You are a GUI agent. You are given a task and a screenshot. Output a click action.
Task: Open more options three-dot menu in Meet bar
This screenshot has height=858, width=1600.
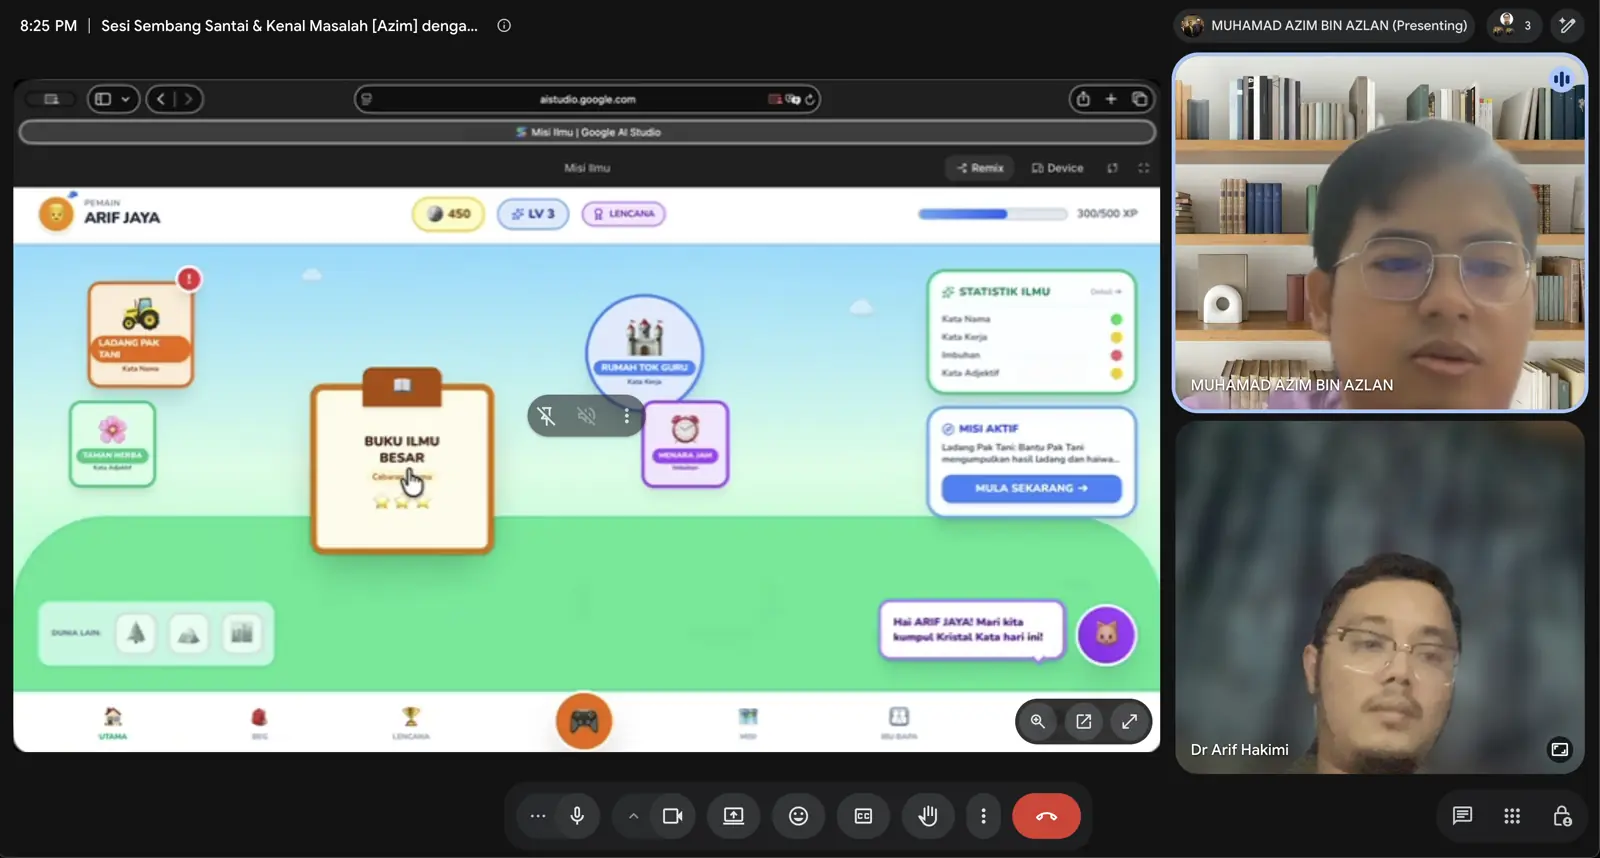click(983, 816)
